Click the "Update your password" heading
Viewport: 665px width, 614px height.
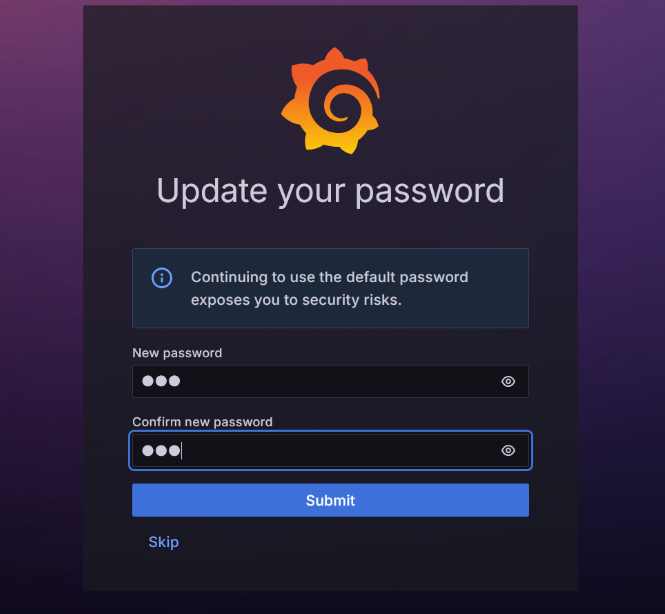[330, 191]
